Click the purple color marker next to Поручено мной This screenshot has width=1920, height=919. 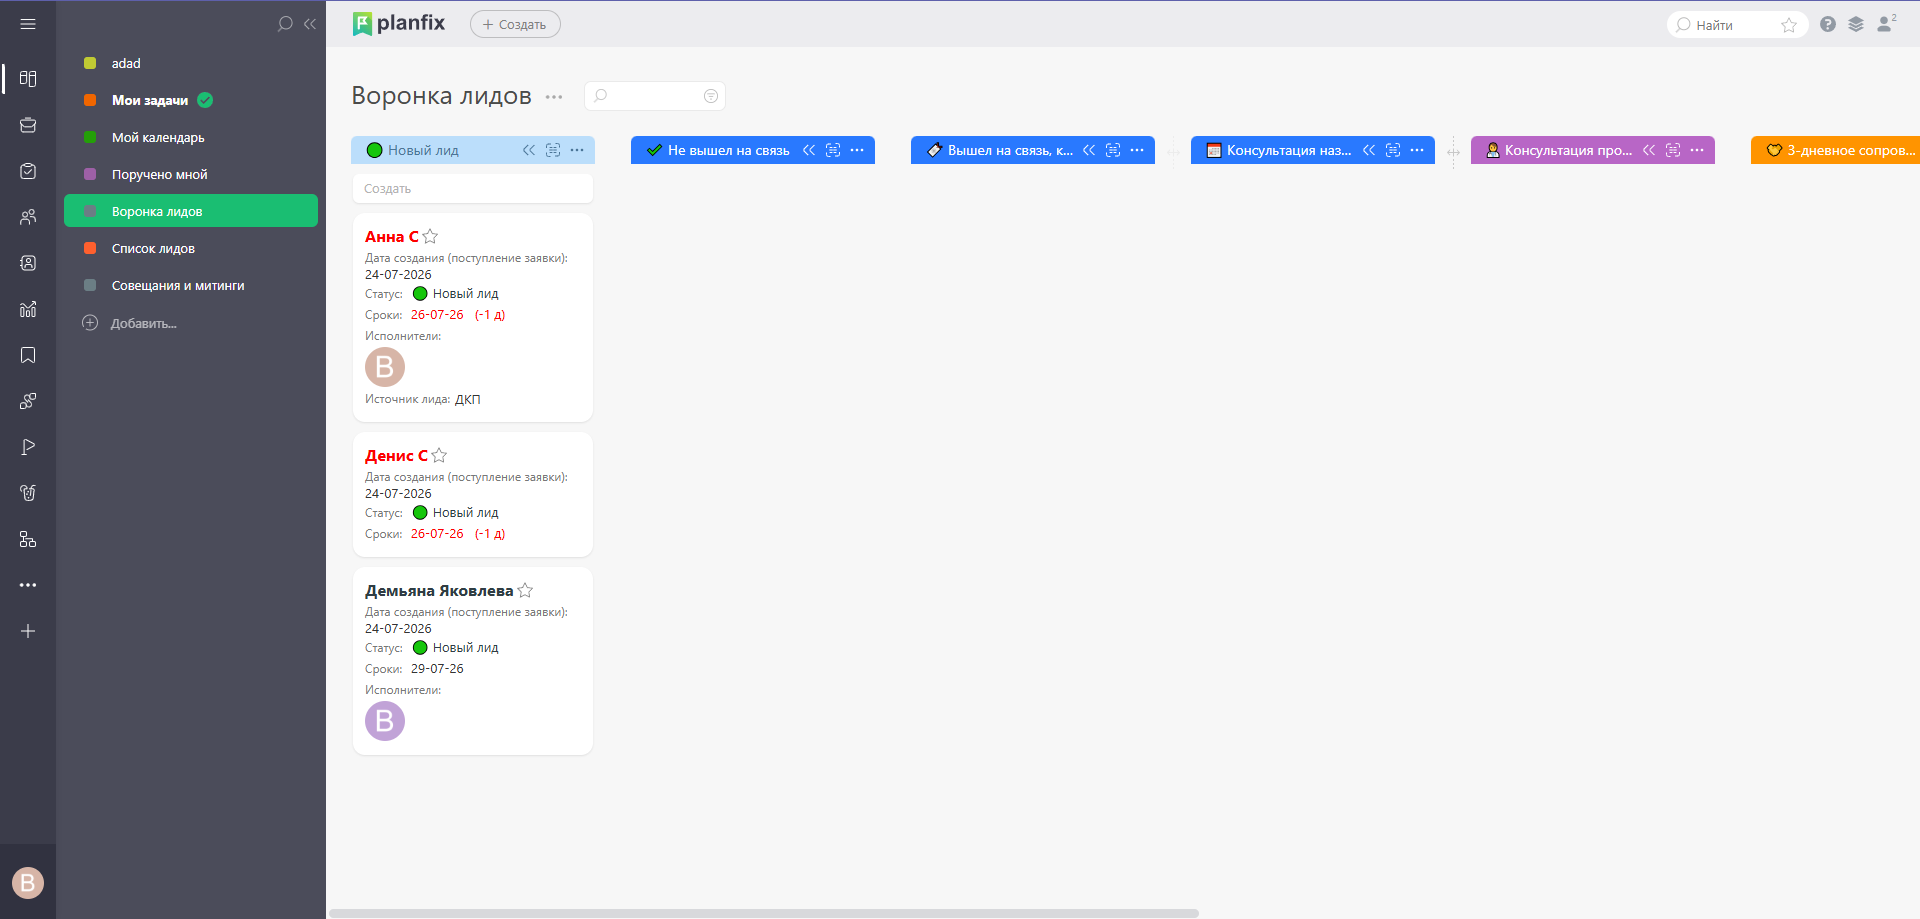(90, 174)
